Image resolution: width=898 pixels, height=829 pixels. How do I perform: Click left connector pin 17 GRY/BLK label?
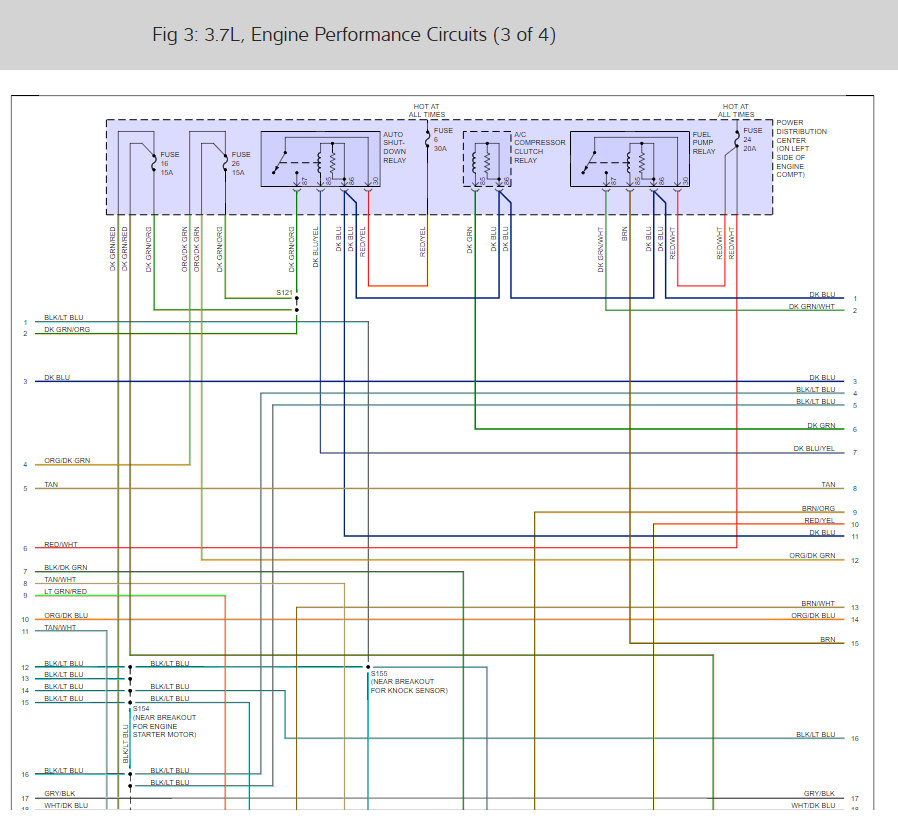pyautogui.click(x=60, y=794)
